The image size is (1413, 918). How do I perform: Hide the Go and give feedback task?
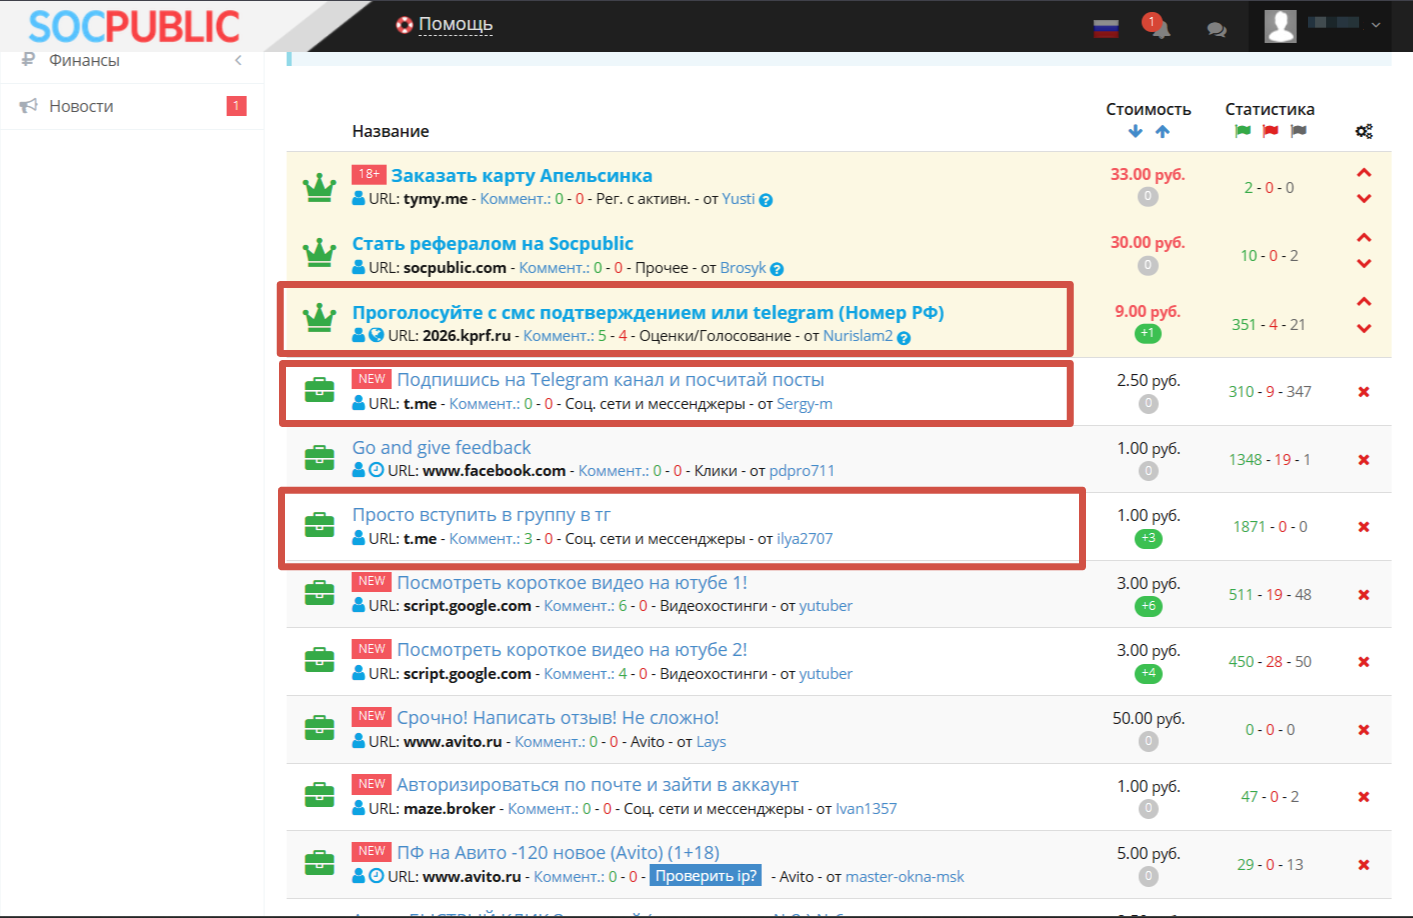(x=1364, y=460)
